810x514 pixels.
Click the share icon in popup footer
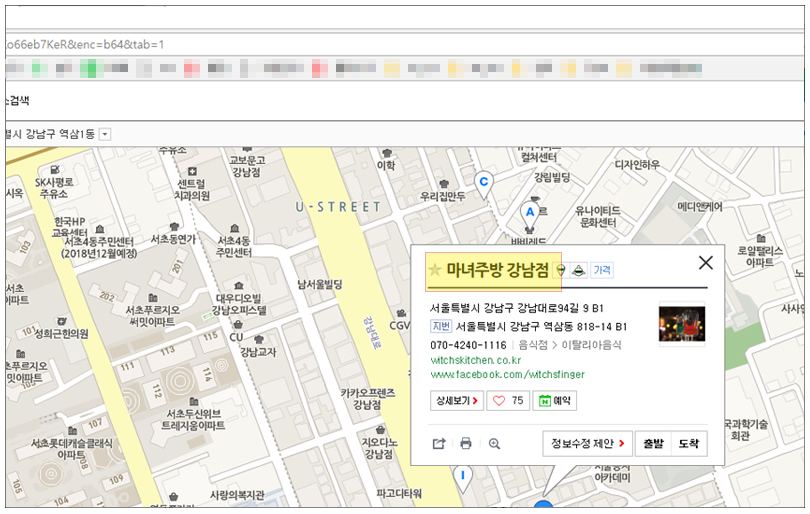tap(439, 443)
